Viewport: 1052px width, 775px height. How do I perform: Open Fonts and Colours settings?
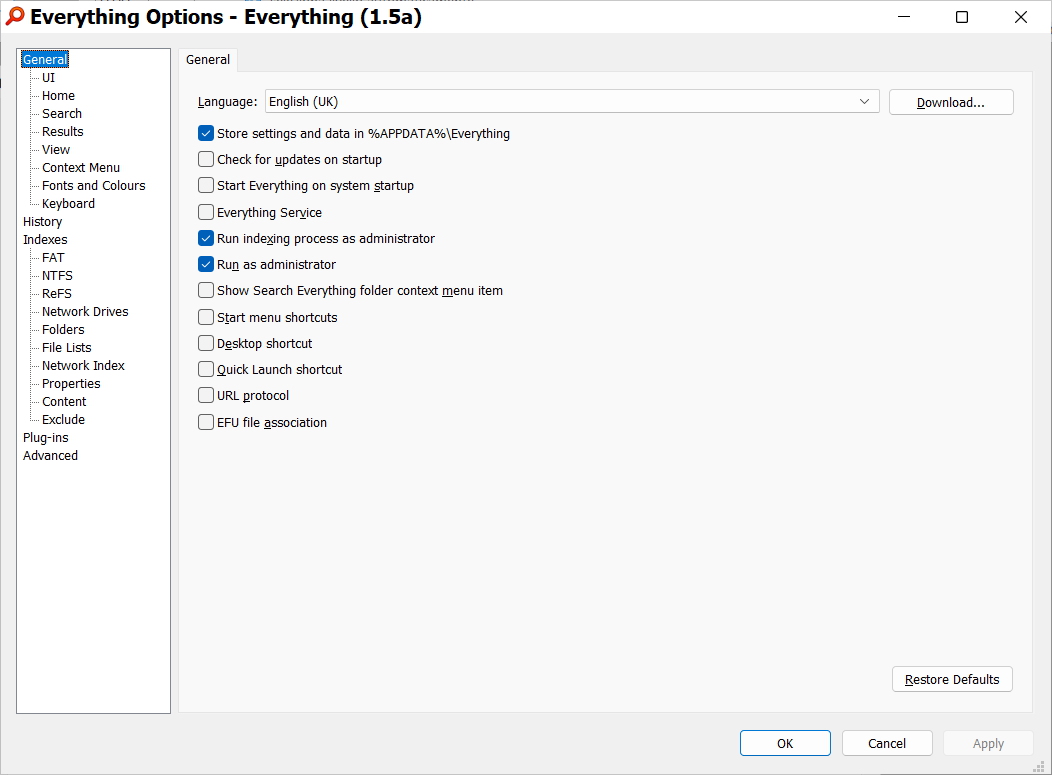tap(94, 185)
